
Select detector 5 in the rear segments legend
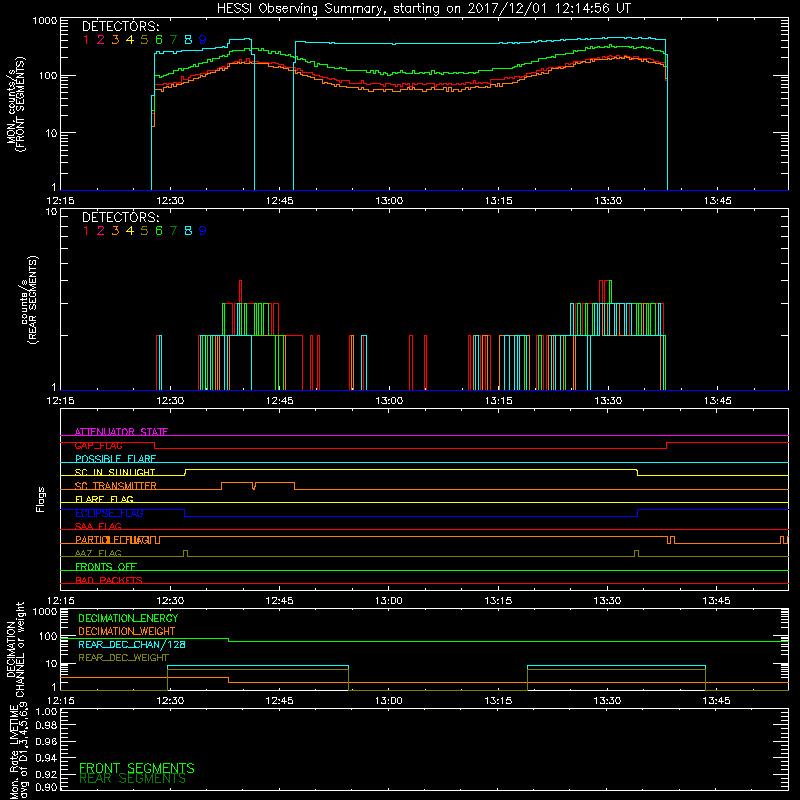[144, 231]
